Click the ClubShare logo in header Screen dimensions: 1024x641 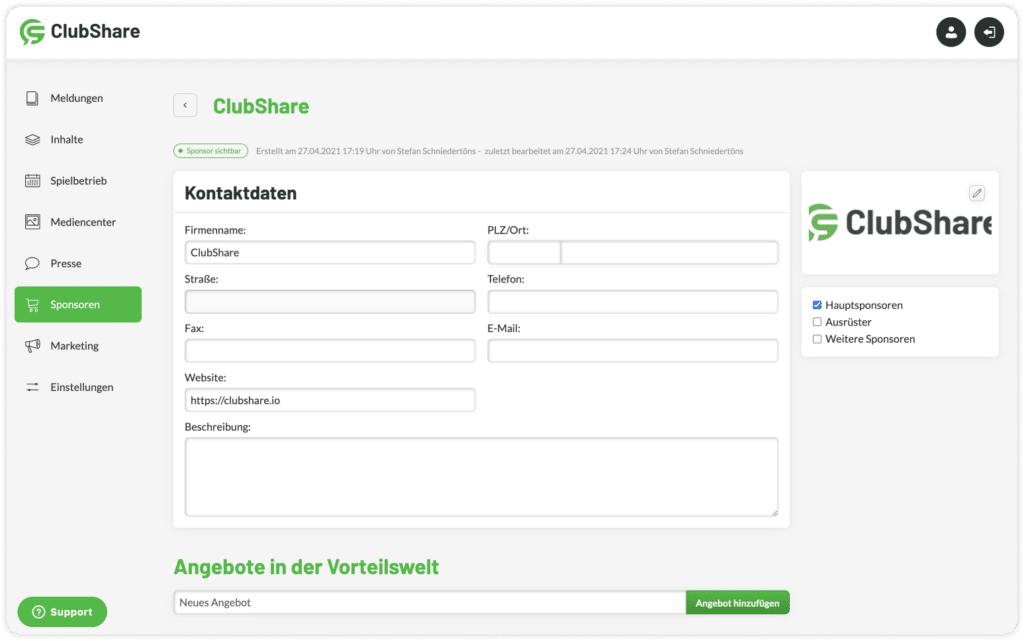coord(80,31)
